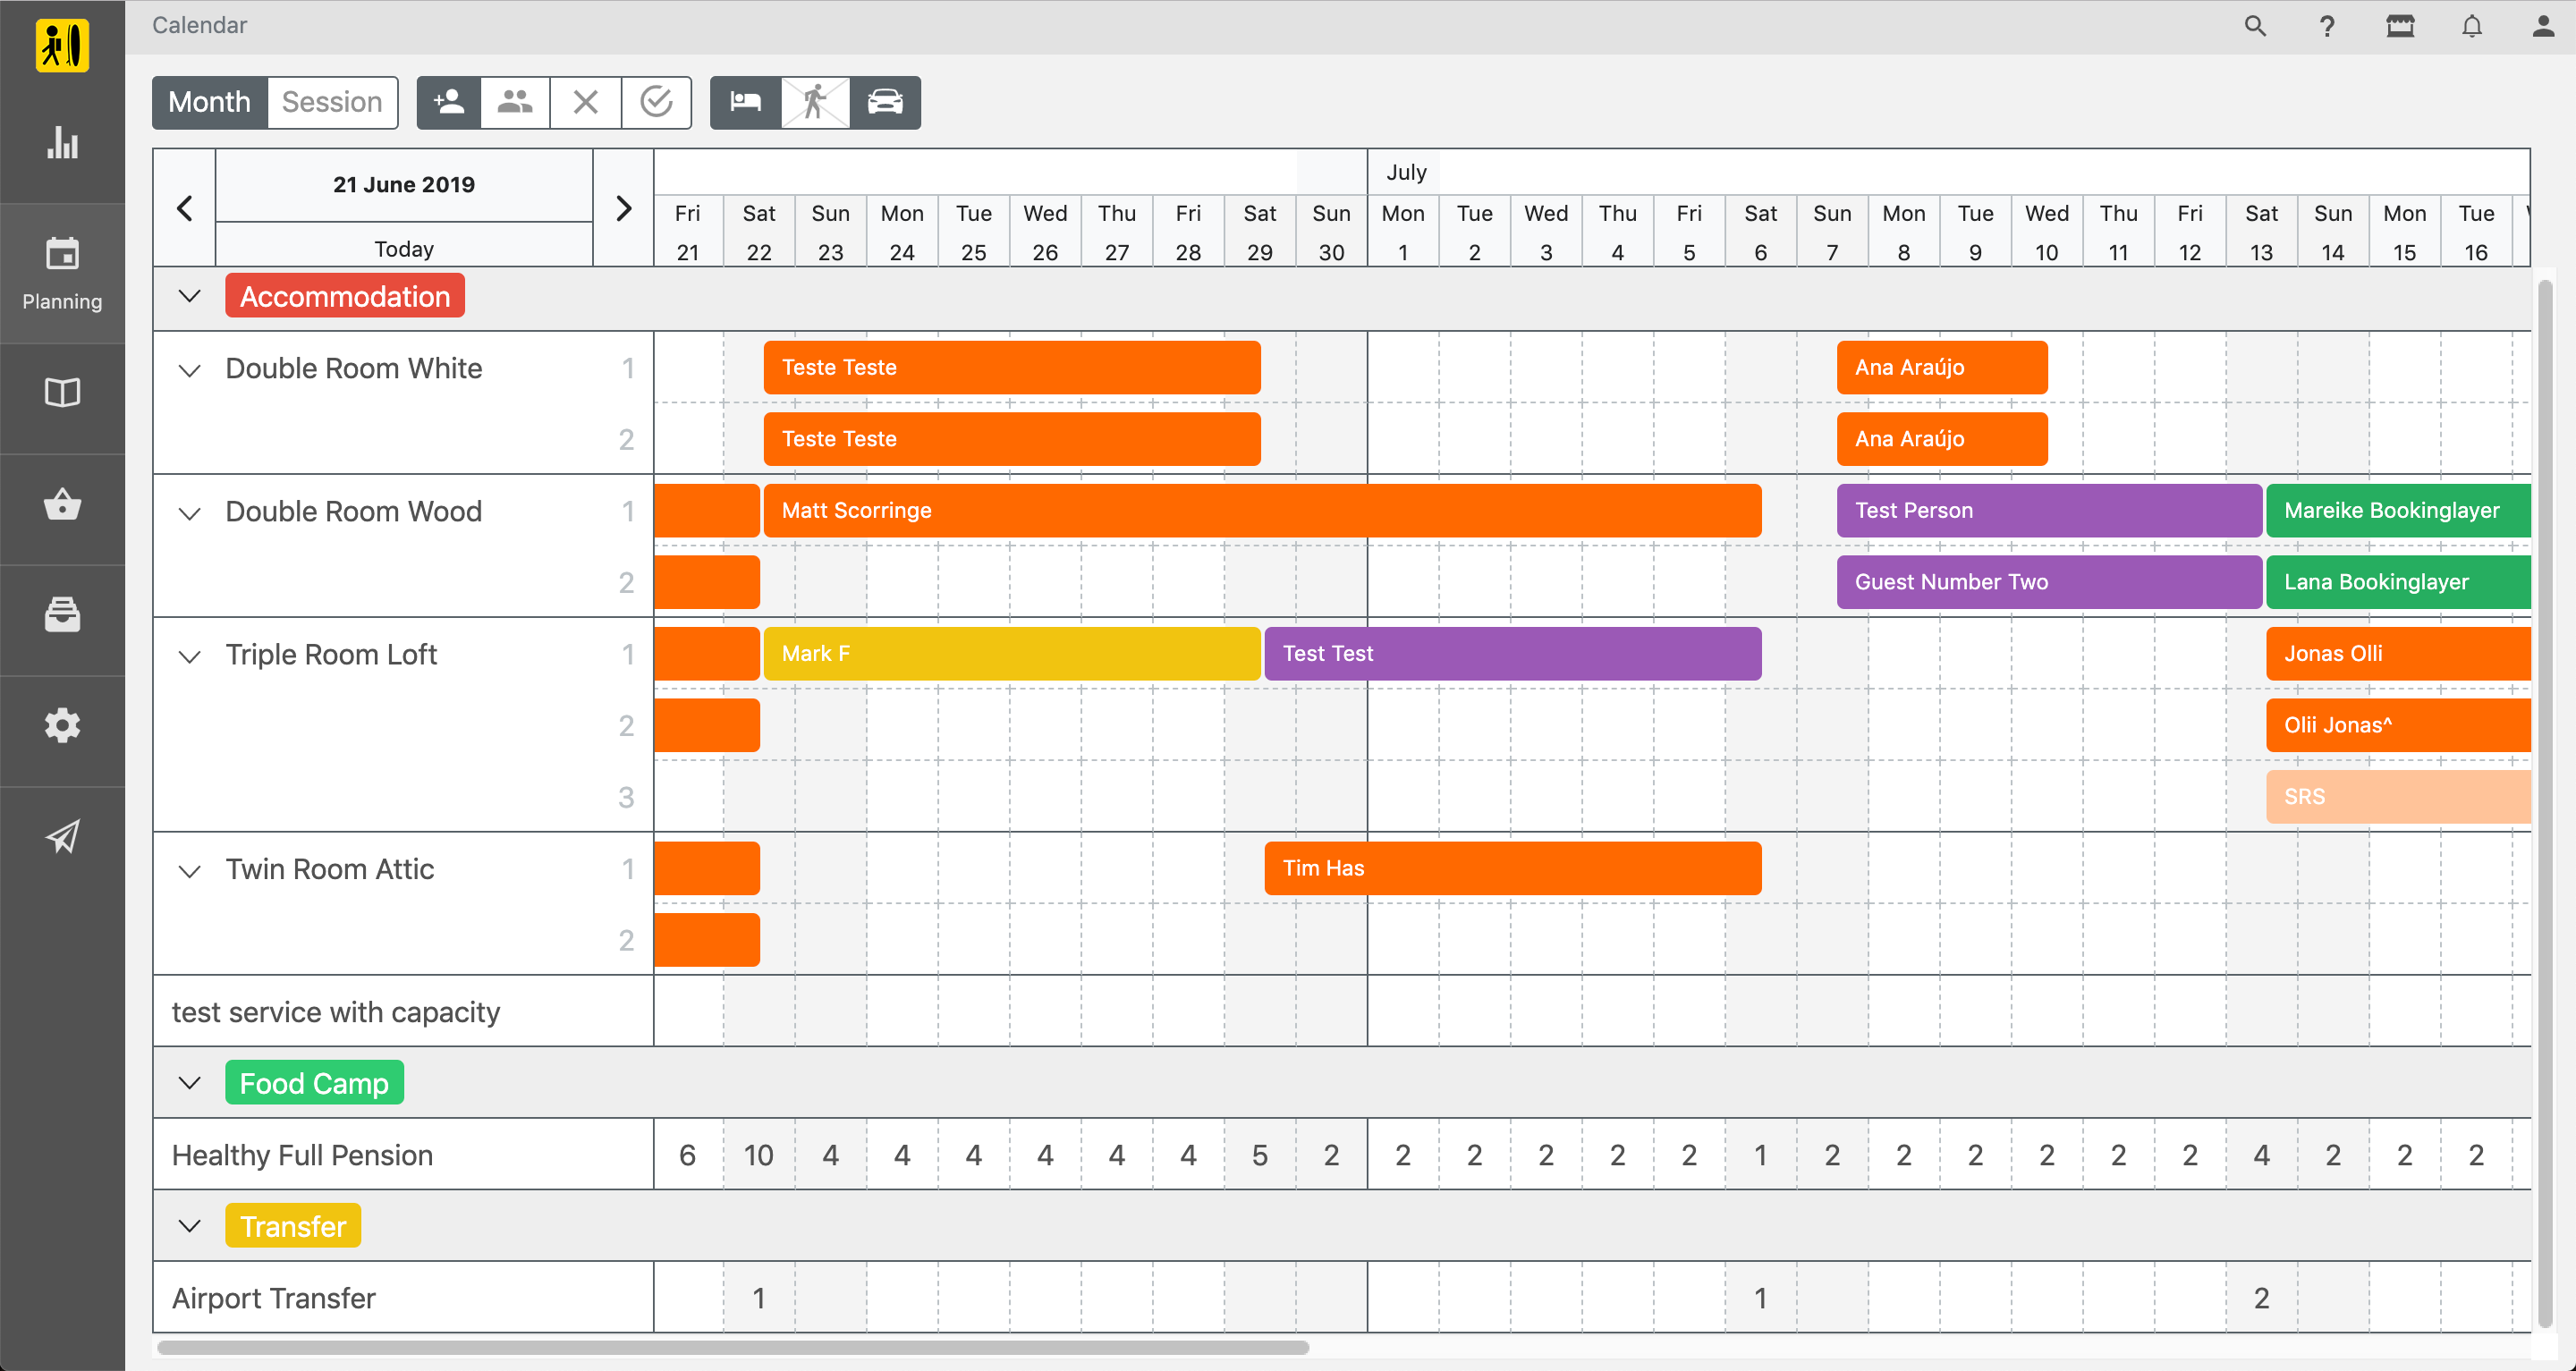Open the notifications bell
The width and height of the screenshot is (2576, 1371).
[2471, 26]
